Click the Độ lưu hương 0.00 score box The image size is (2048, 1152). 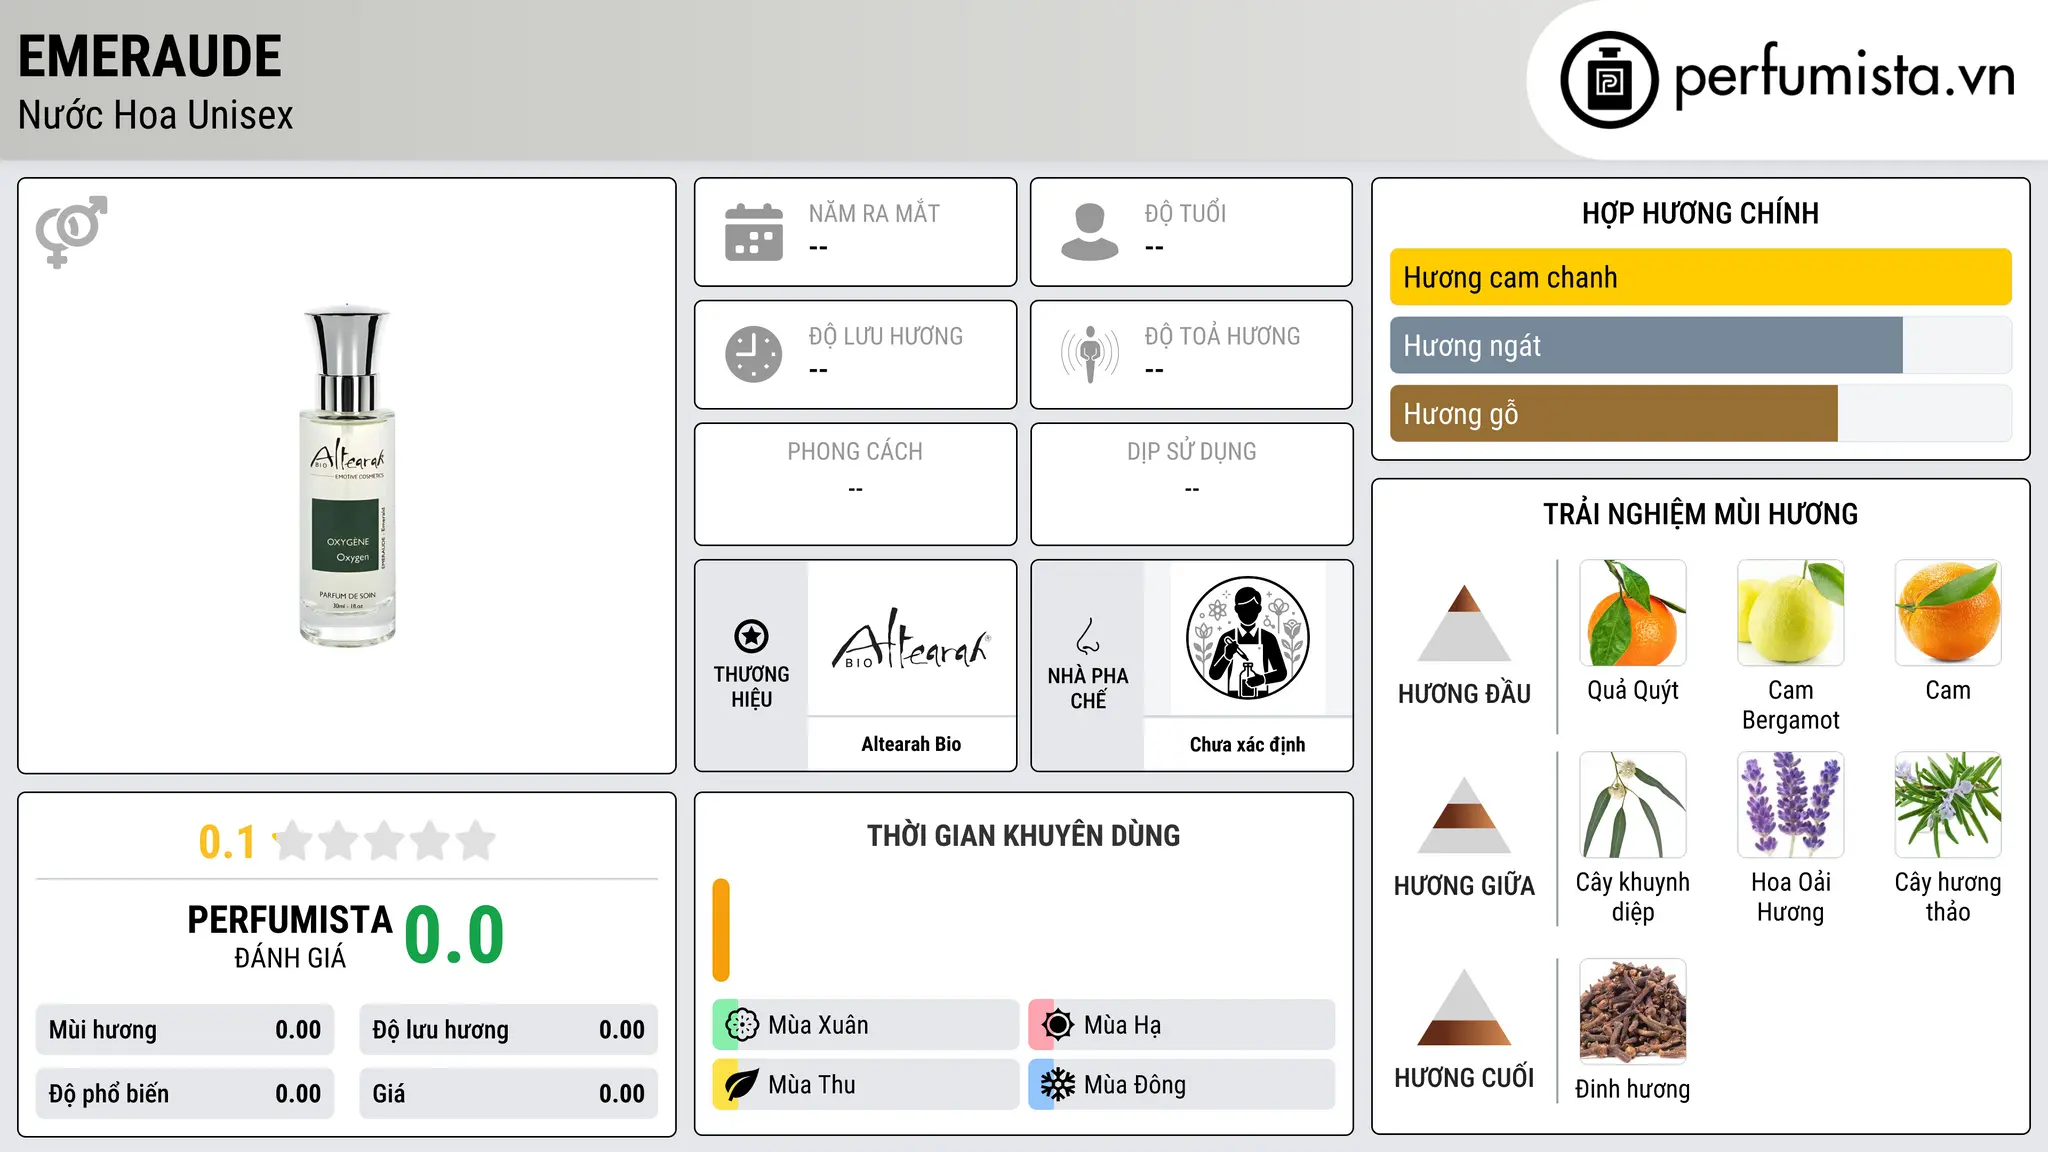[x=508, y=1030]
